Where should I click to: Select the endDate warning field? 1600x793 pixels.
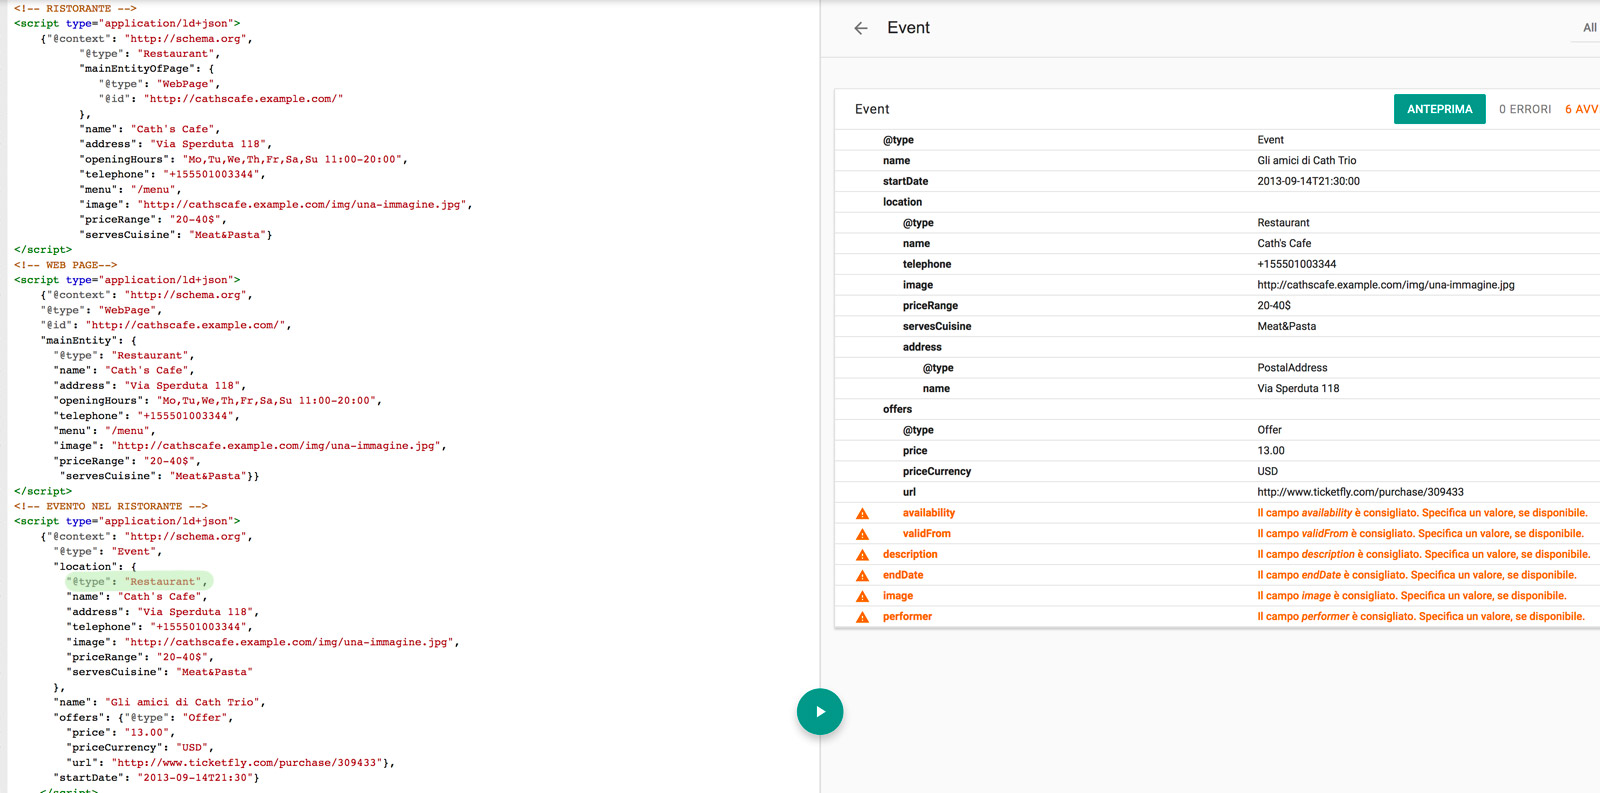903,575
